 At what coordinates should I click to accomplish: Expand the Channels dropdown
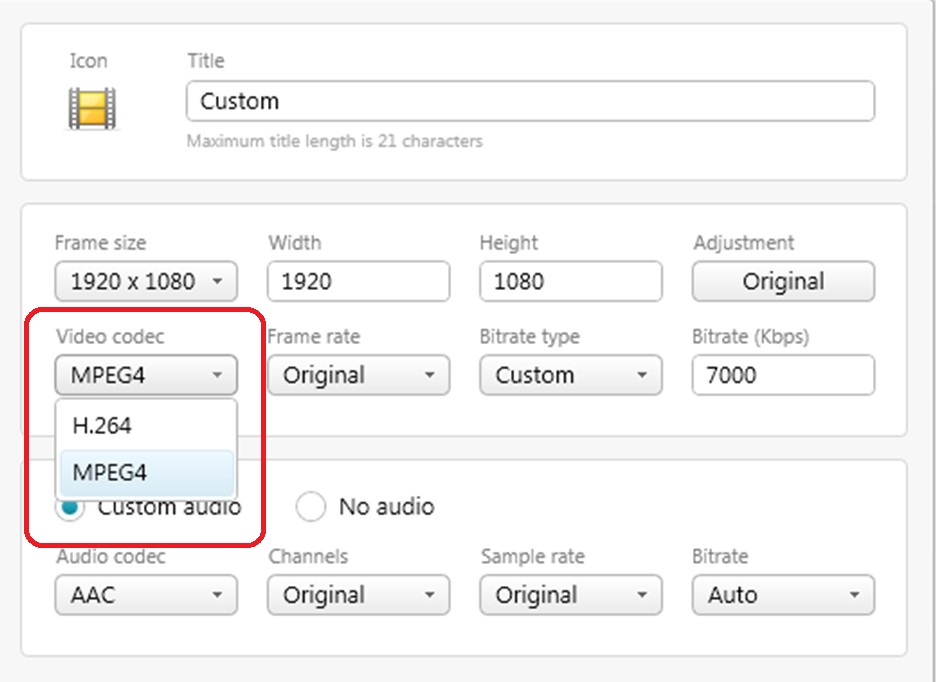pyautogui.click(x=358, y=595)
